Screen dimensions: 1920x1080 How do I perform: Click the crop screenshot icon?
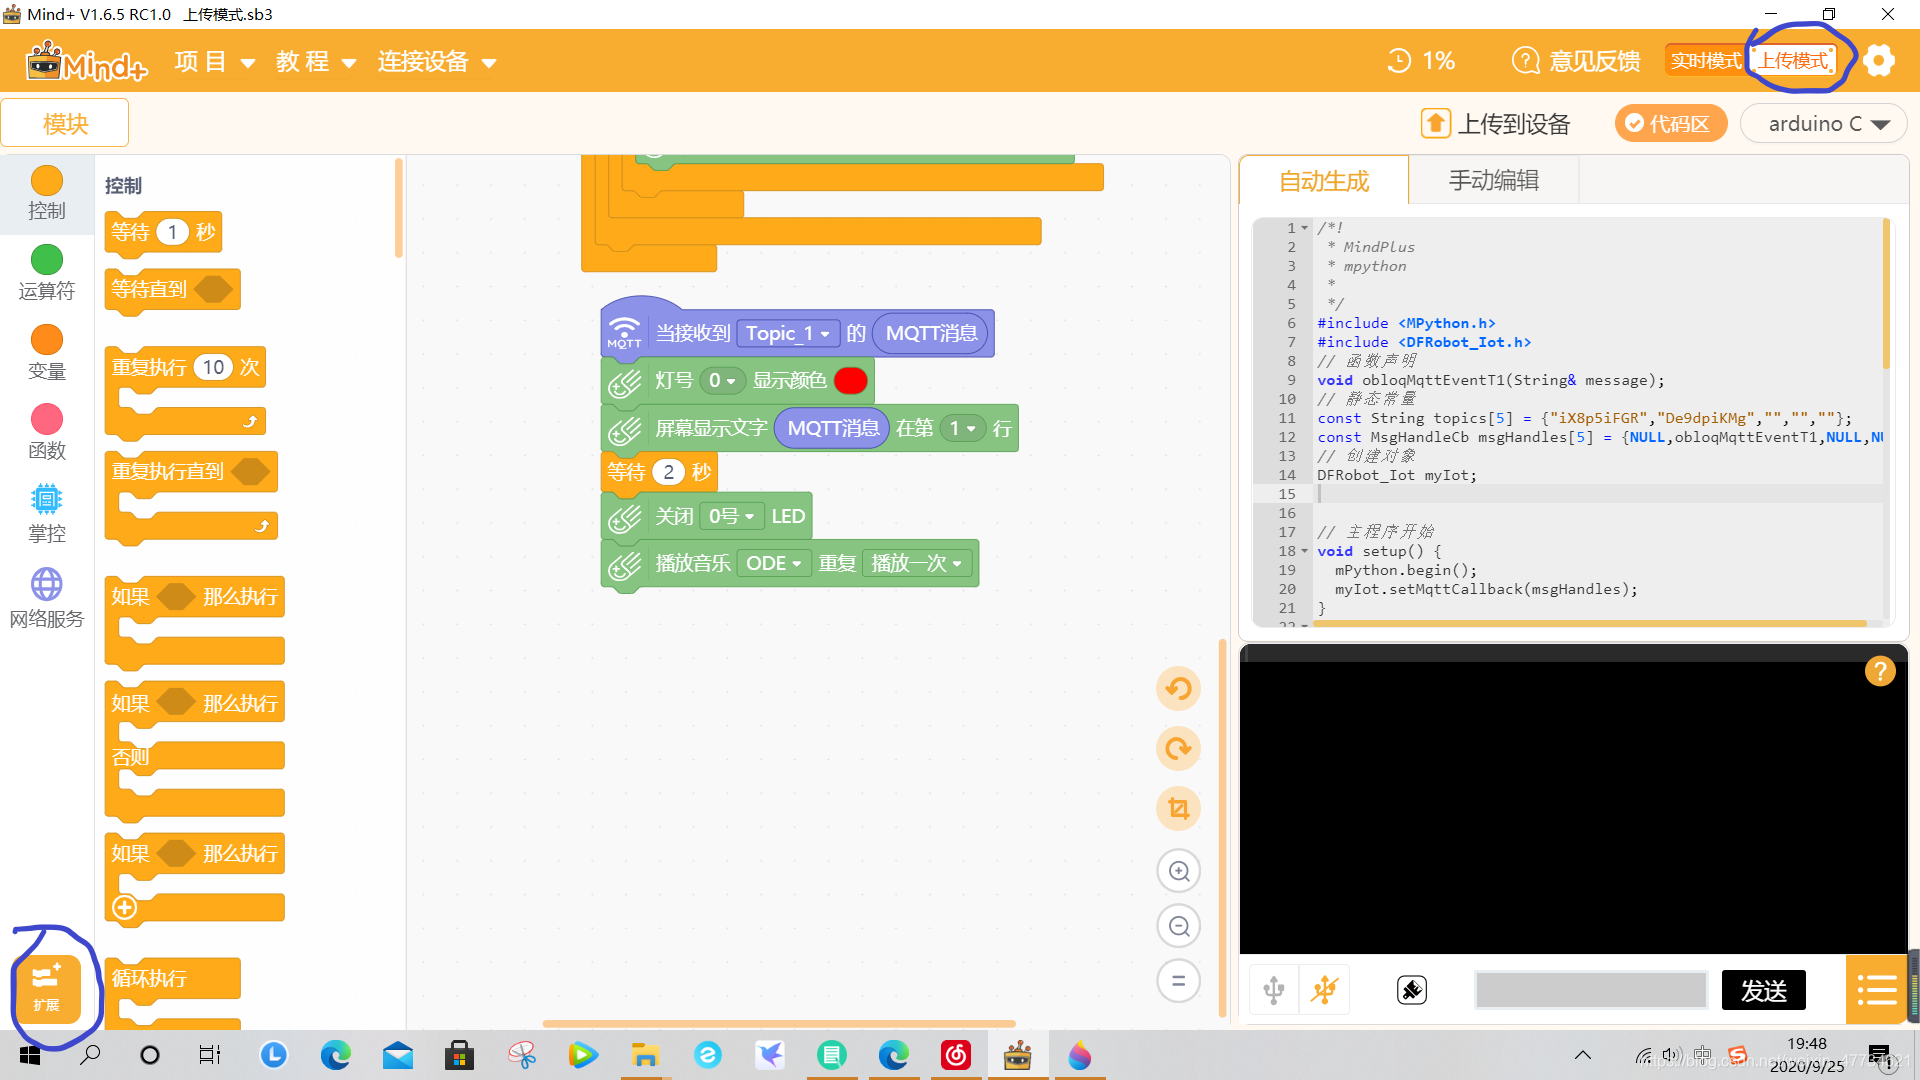[1179, 808]
